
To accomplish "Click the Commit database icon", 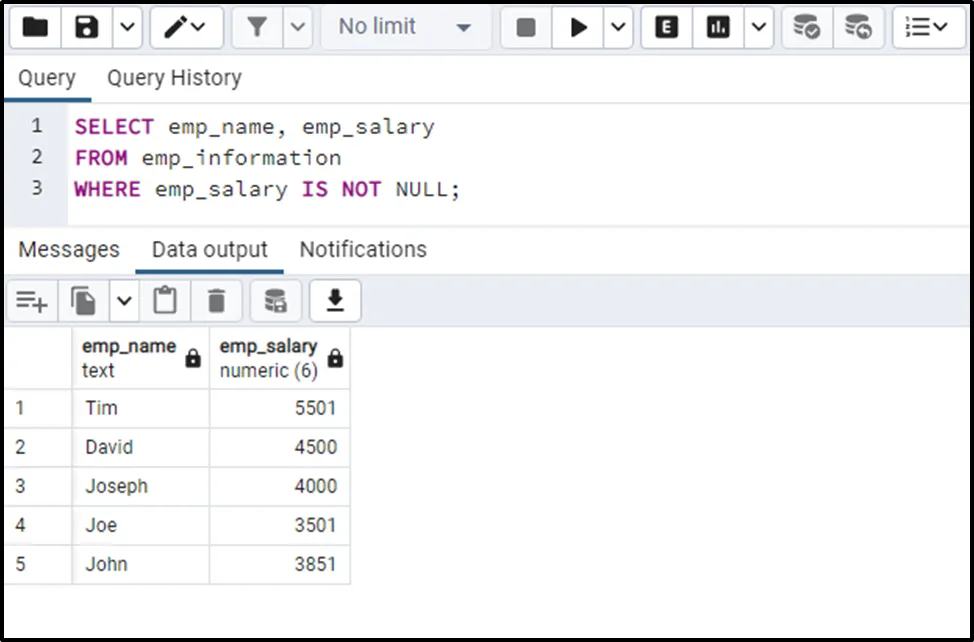I will click(x=806, y=28).
